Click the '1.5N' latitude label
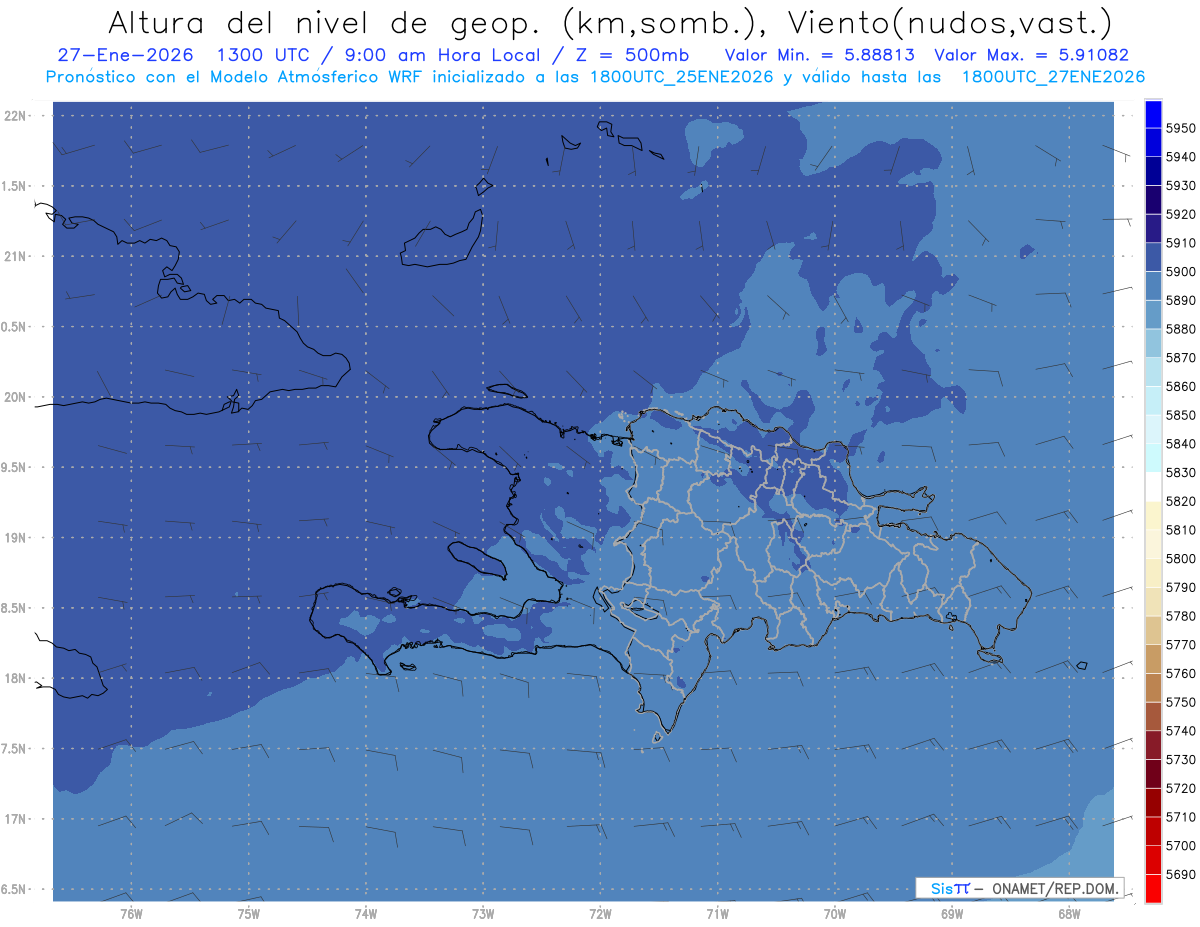 pos(15,186)
